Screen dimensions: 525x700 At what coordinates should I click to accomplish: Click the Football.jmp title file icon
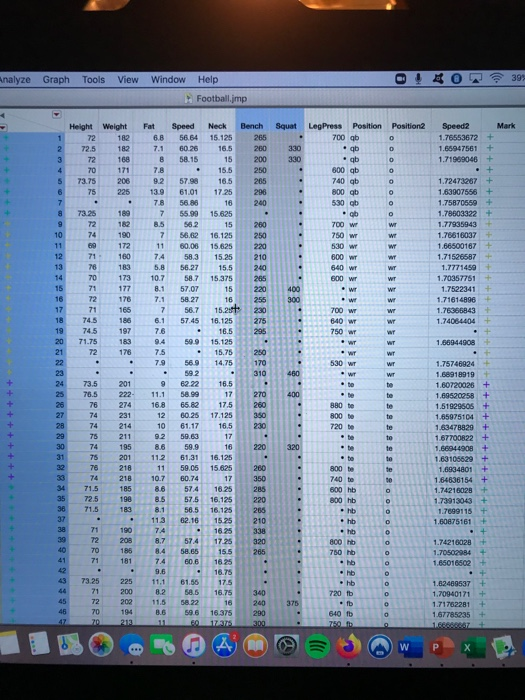tap(189, 98)
